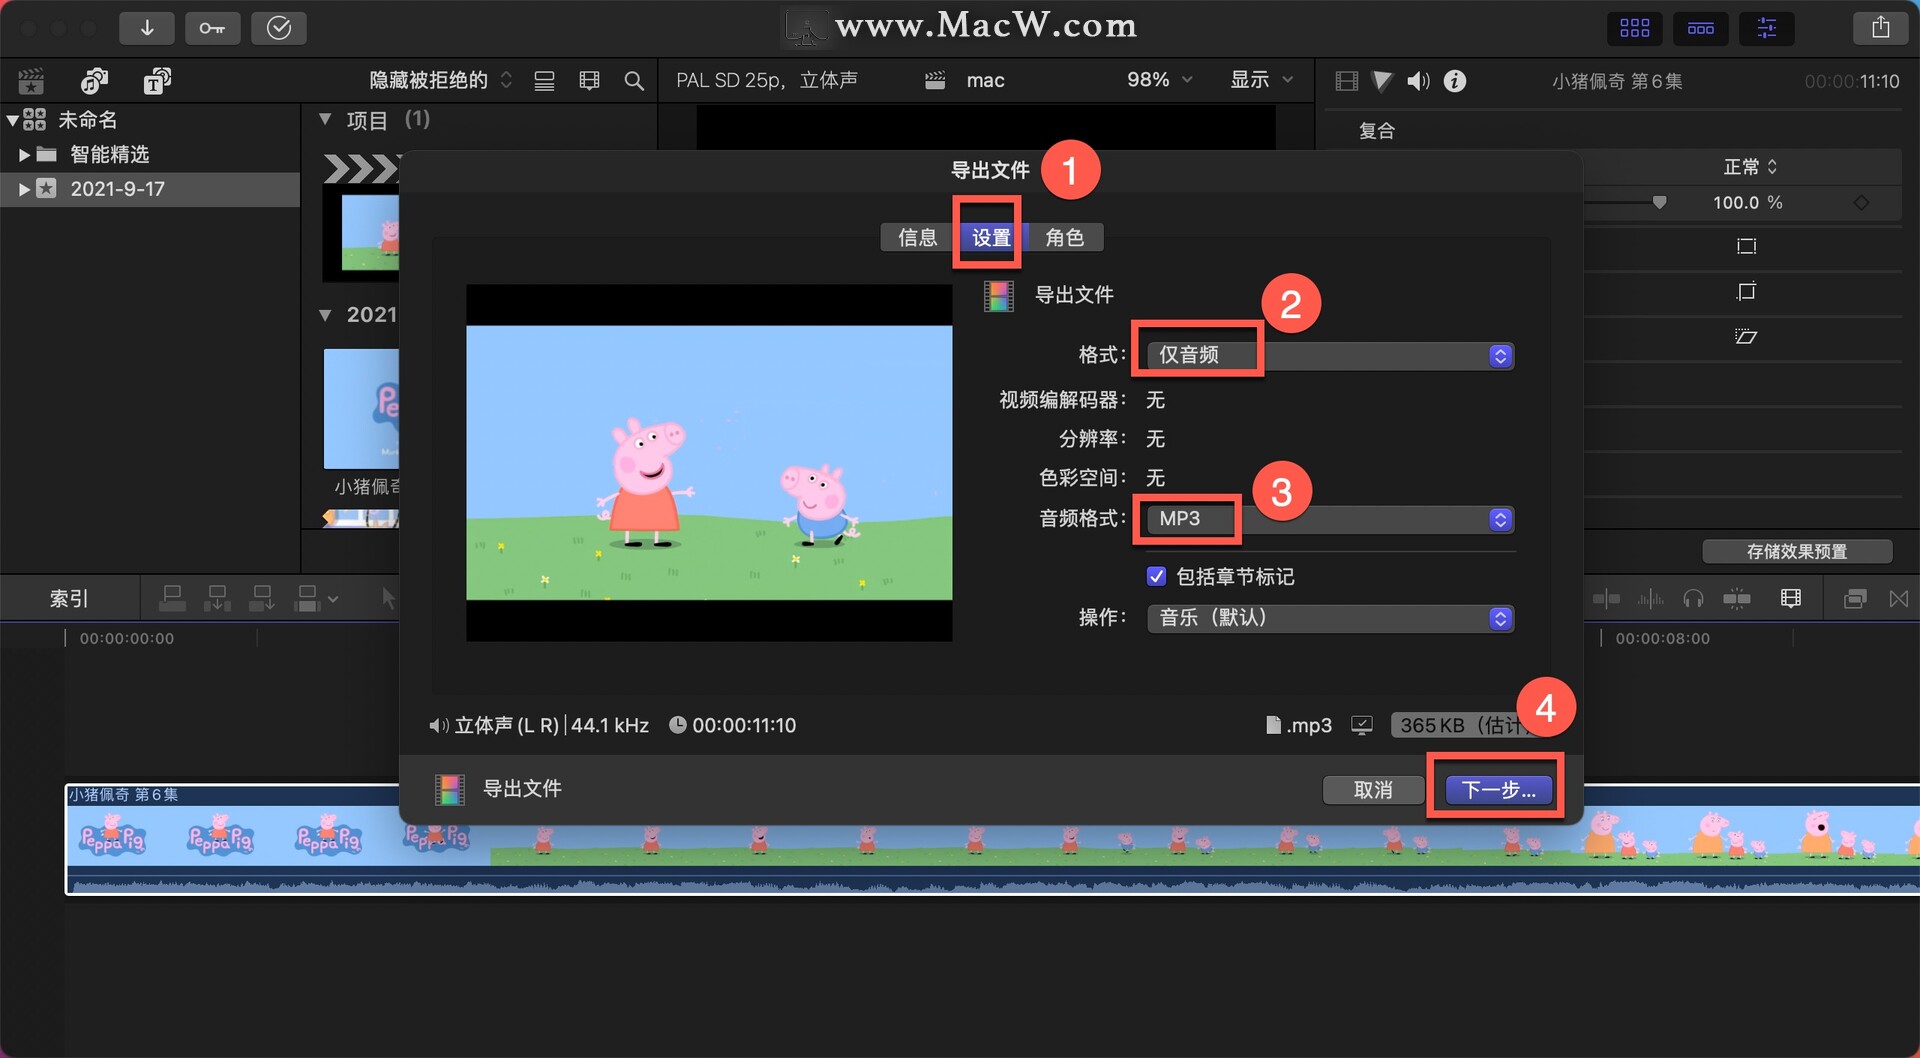This screenshot has width=1920, height=1058.
Task: Click 取消 cancel button
Action: coord(1373,790)
